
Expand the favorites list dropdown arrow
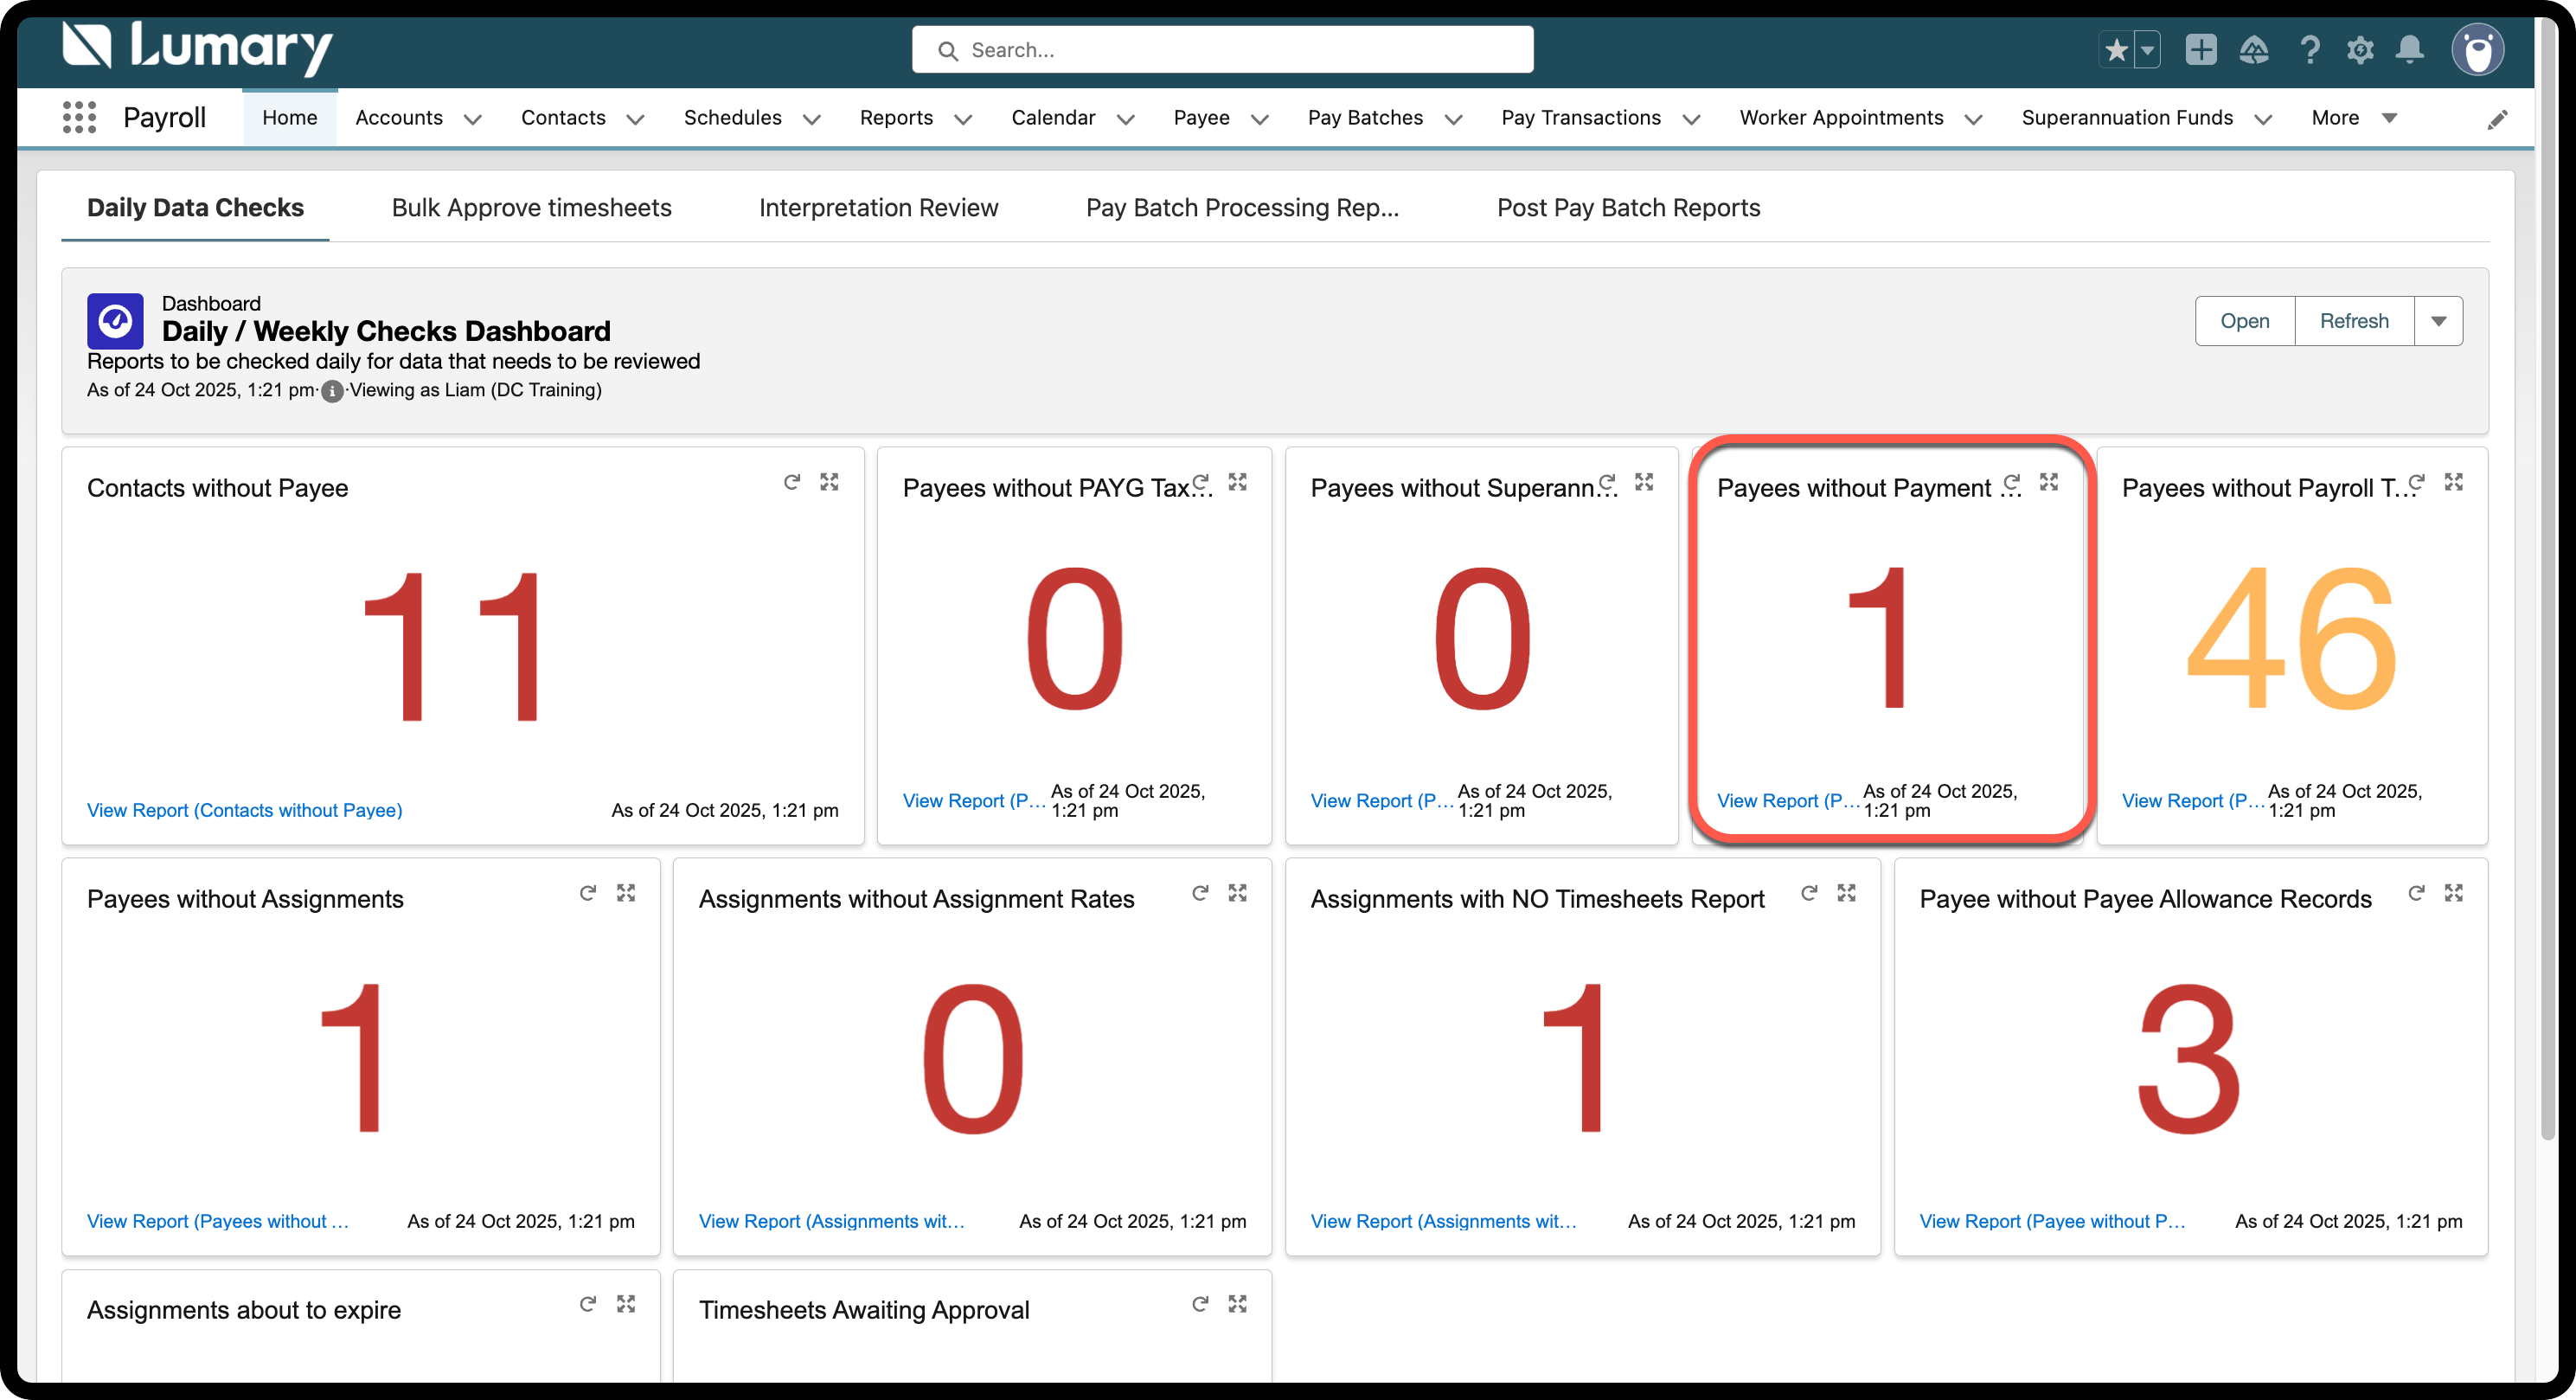[x=2147, y=50]
